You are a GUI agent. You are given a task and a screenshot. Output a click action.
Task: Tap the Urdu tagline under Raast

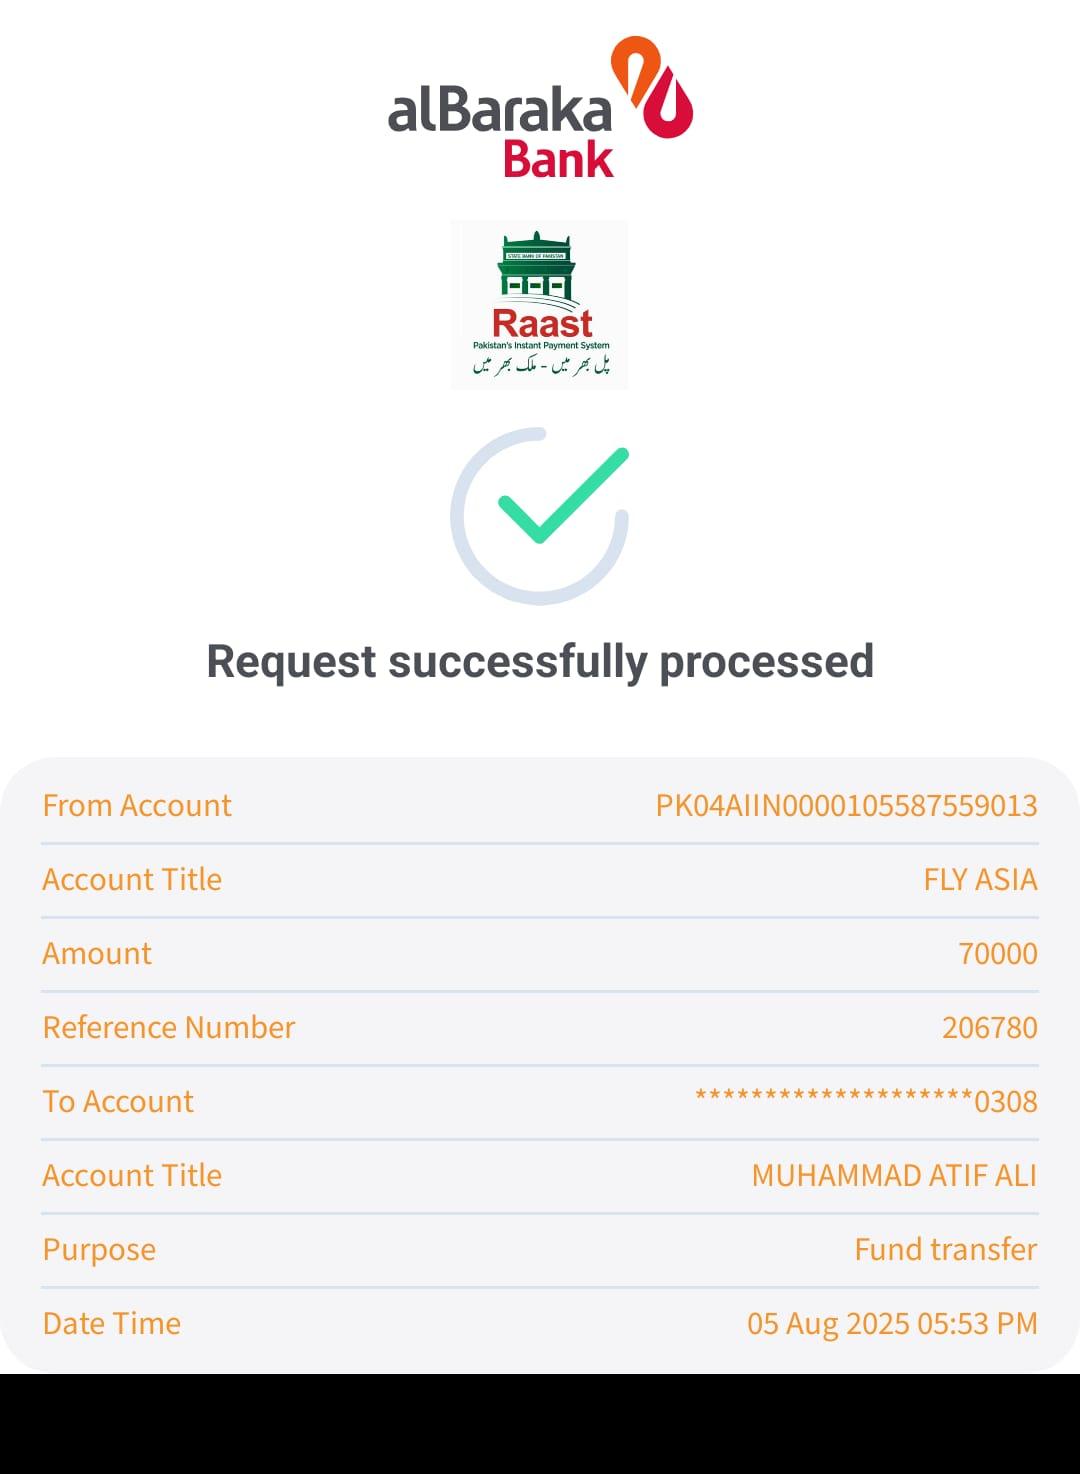(541, 366)
